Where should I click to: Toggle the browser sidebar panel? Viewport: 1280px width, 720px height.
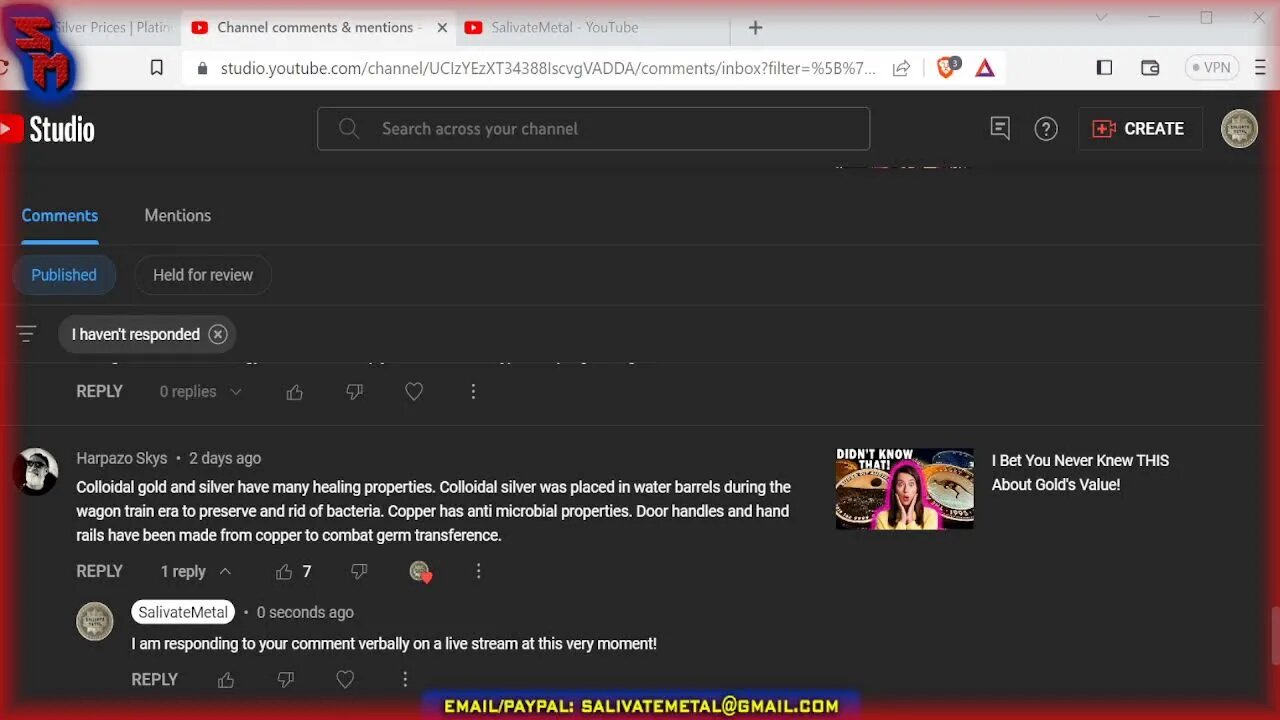[1104, 68]
